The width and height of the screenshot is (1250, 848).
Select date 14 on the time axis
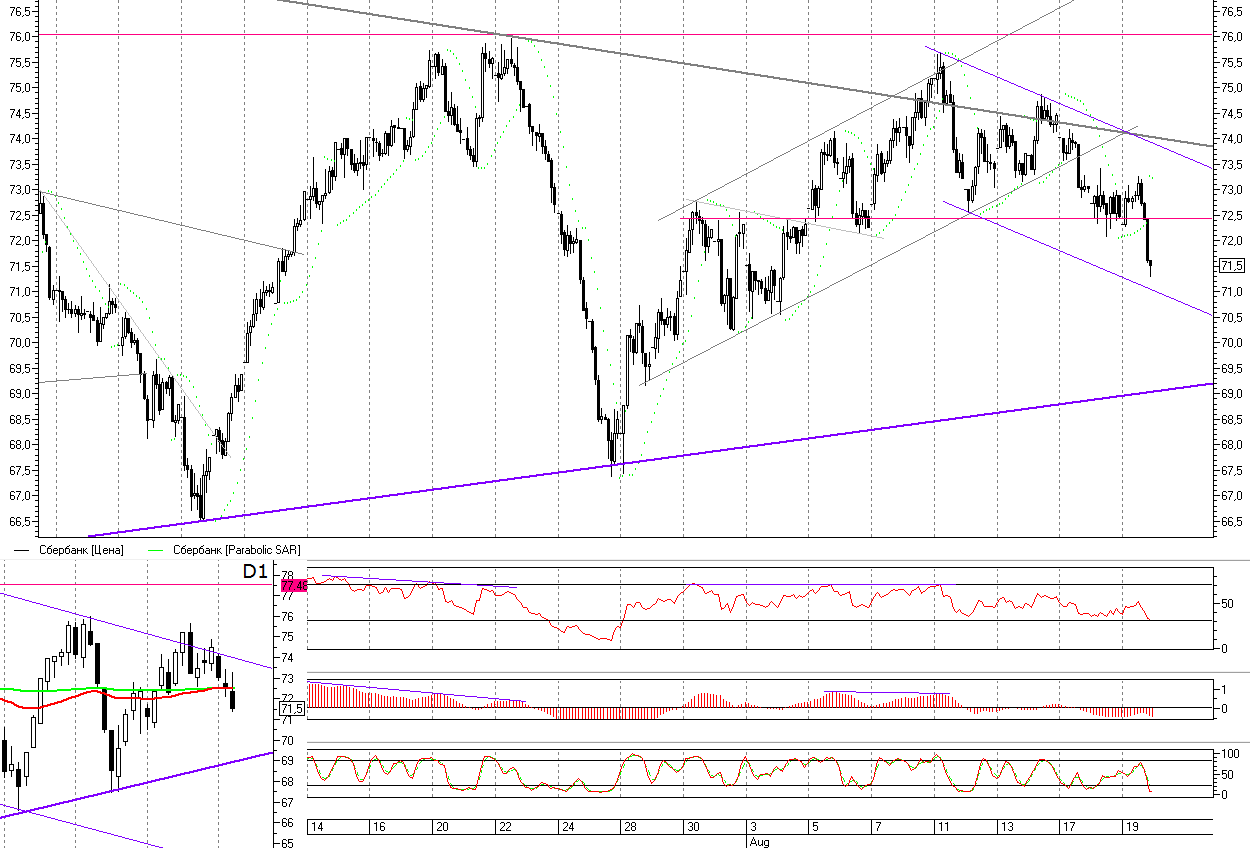[316, 828]
